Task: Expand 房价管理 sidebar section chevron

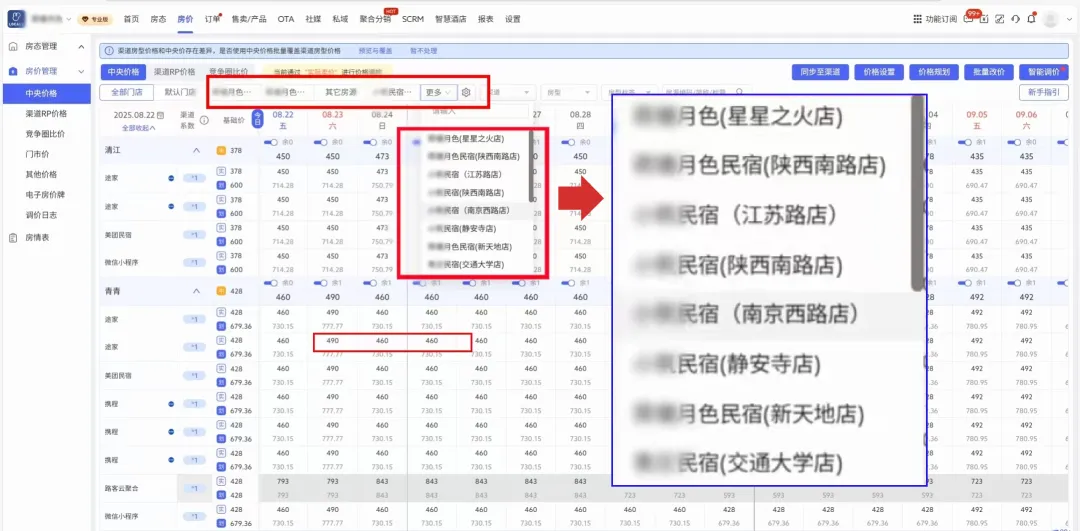Action: coord(81,71)
